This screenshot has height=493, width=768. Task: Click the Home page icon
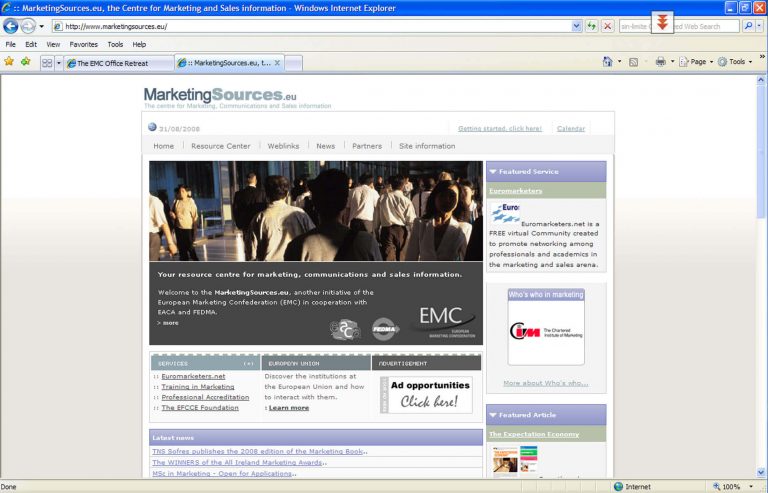[607, 62]
